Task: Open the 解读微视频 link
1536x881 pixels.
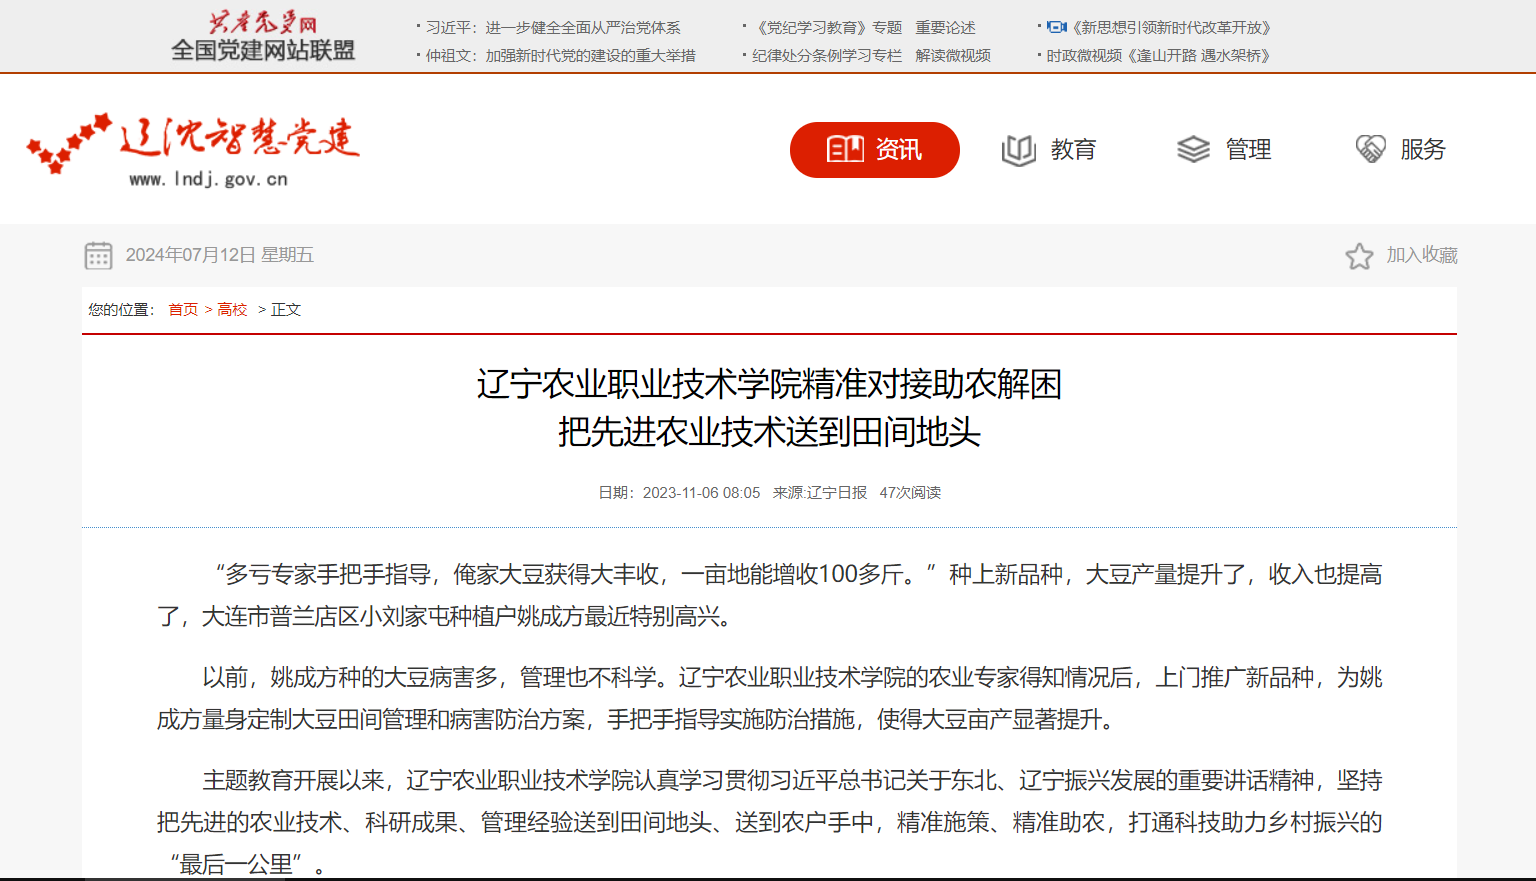Action: pos(953,56)
